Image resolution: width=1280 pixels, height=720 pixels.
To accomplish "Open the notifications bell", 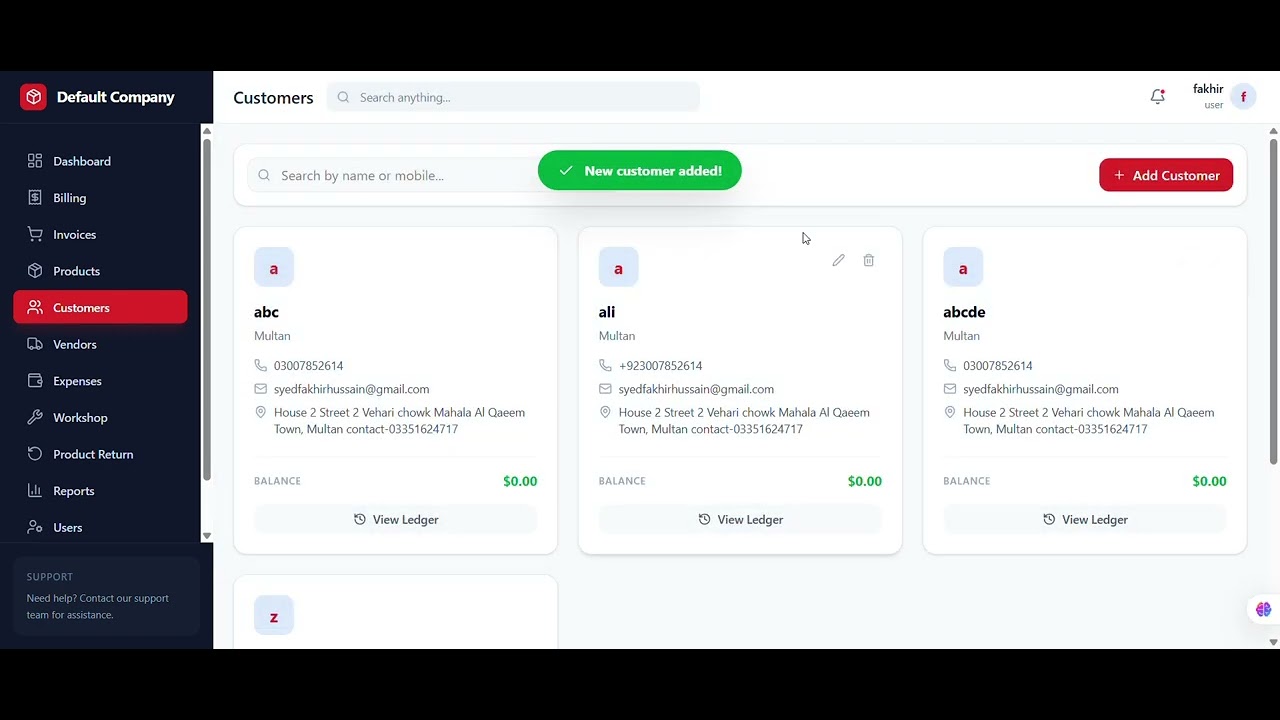I will point(1157,97).
